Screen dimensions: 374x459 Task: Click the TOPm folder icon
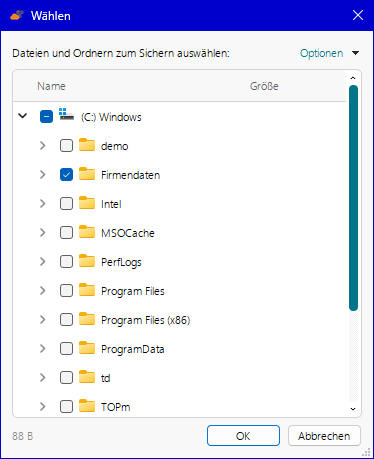click(87, 406)
